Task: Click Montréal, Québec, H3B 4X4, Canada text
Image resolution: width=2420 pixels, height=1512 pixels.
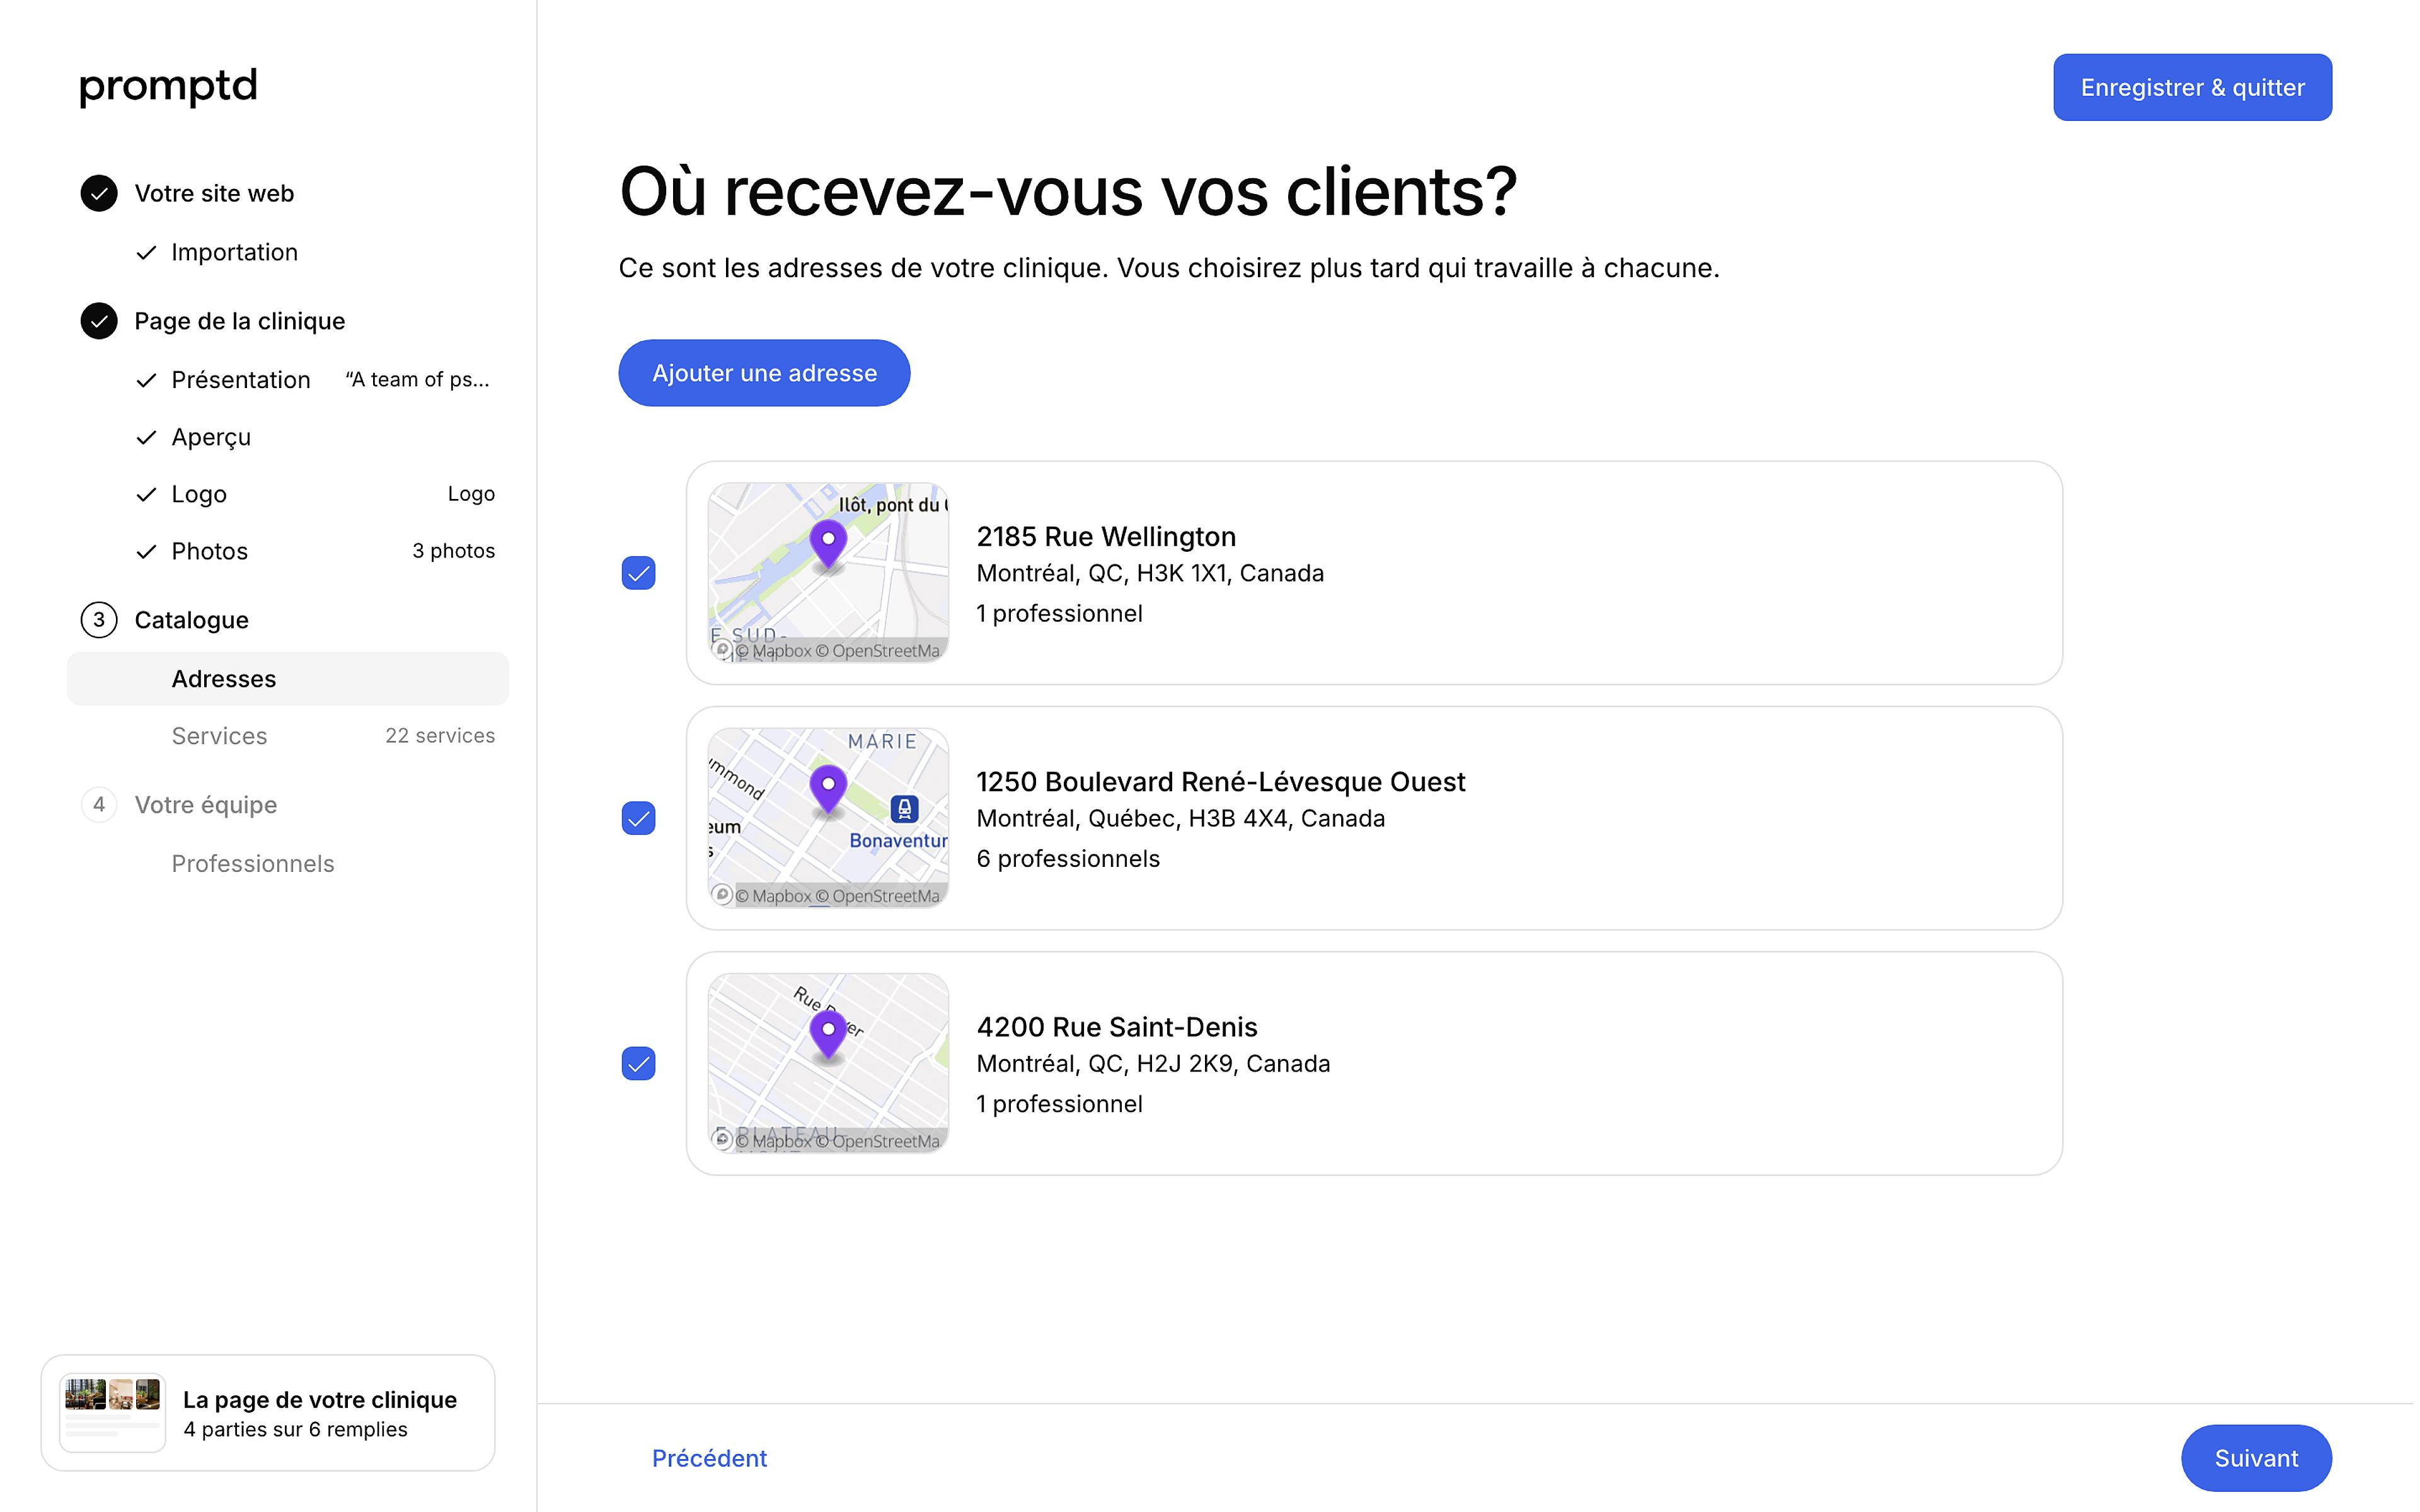Action: tap(1180, 819)
